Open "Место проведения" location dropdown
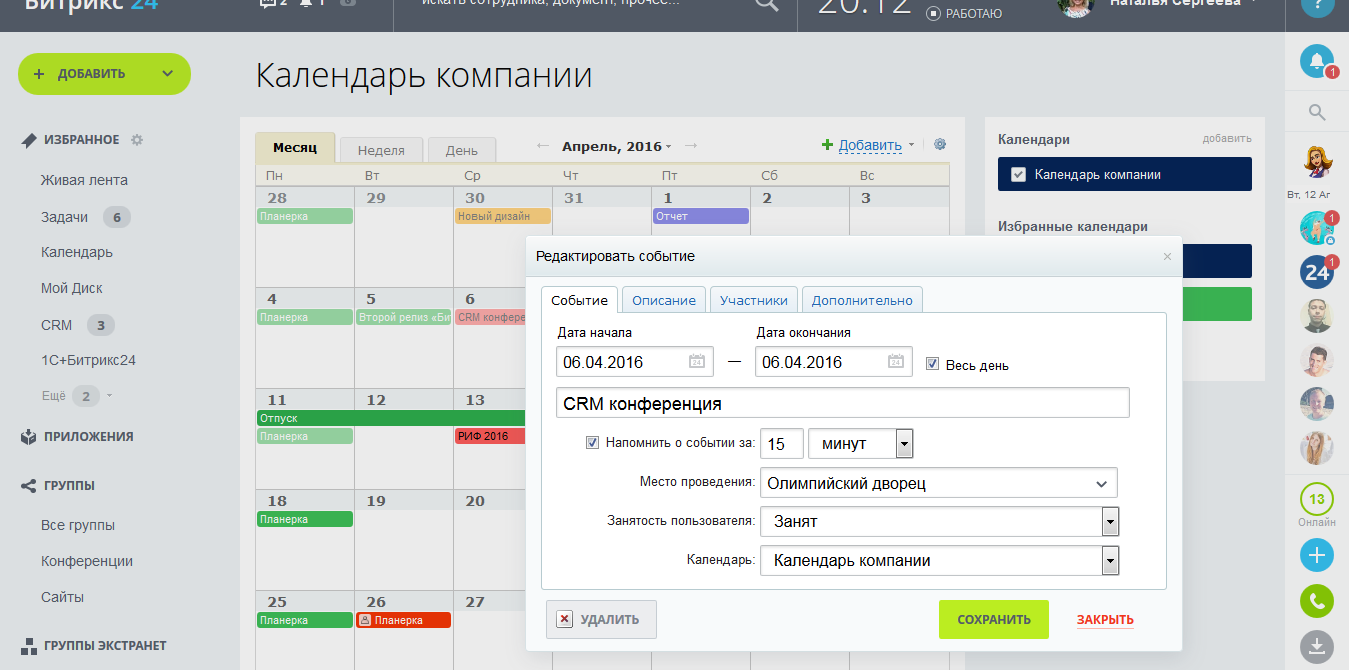 pyautogui.click(x=1101, y=484)
